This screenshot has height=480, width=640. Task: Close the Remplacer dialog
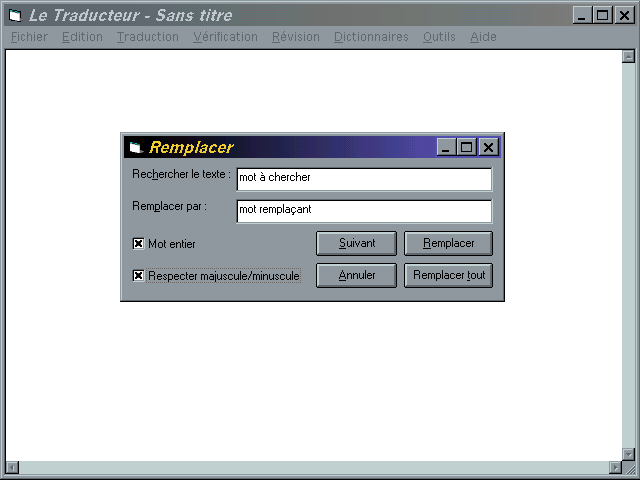(x=488, y=147)
